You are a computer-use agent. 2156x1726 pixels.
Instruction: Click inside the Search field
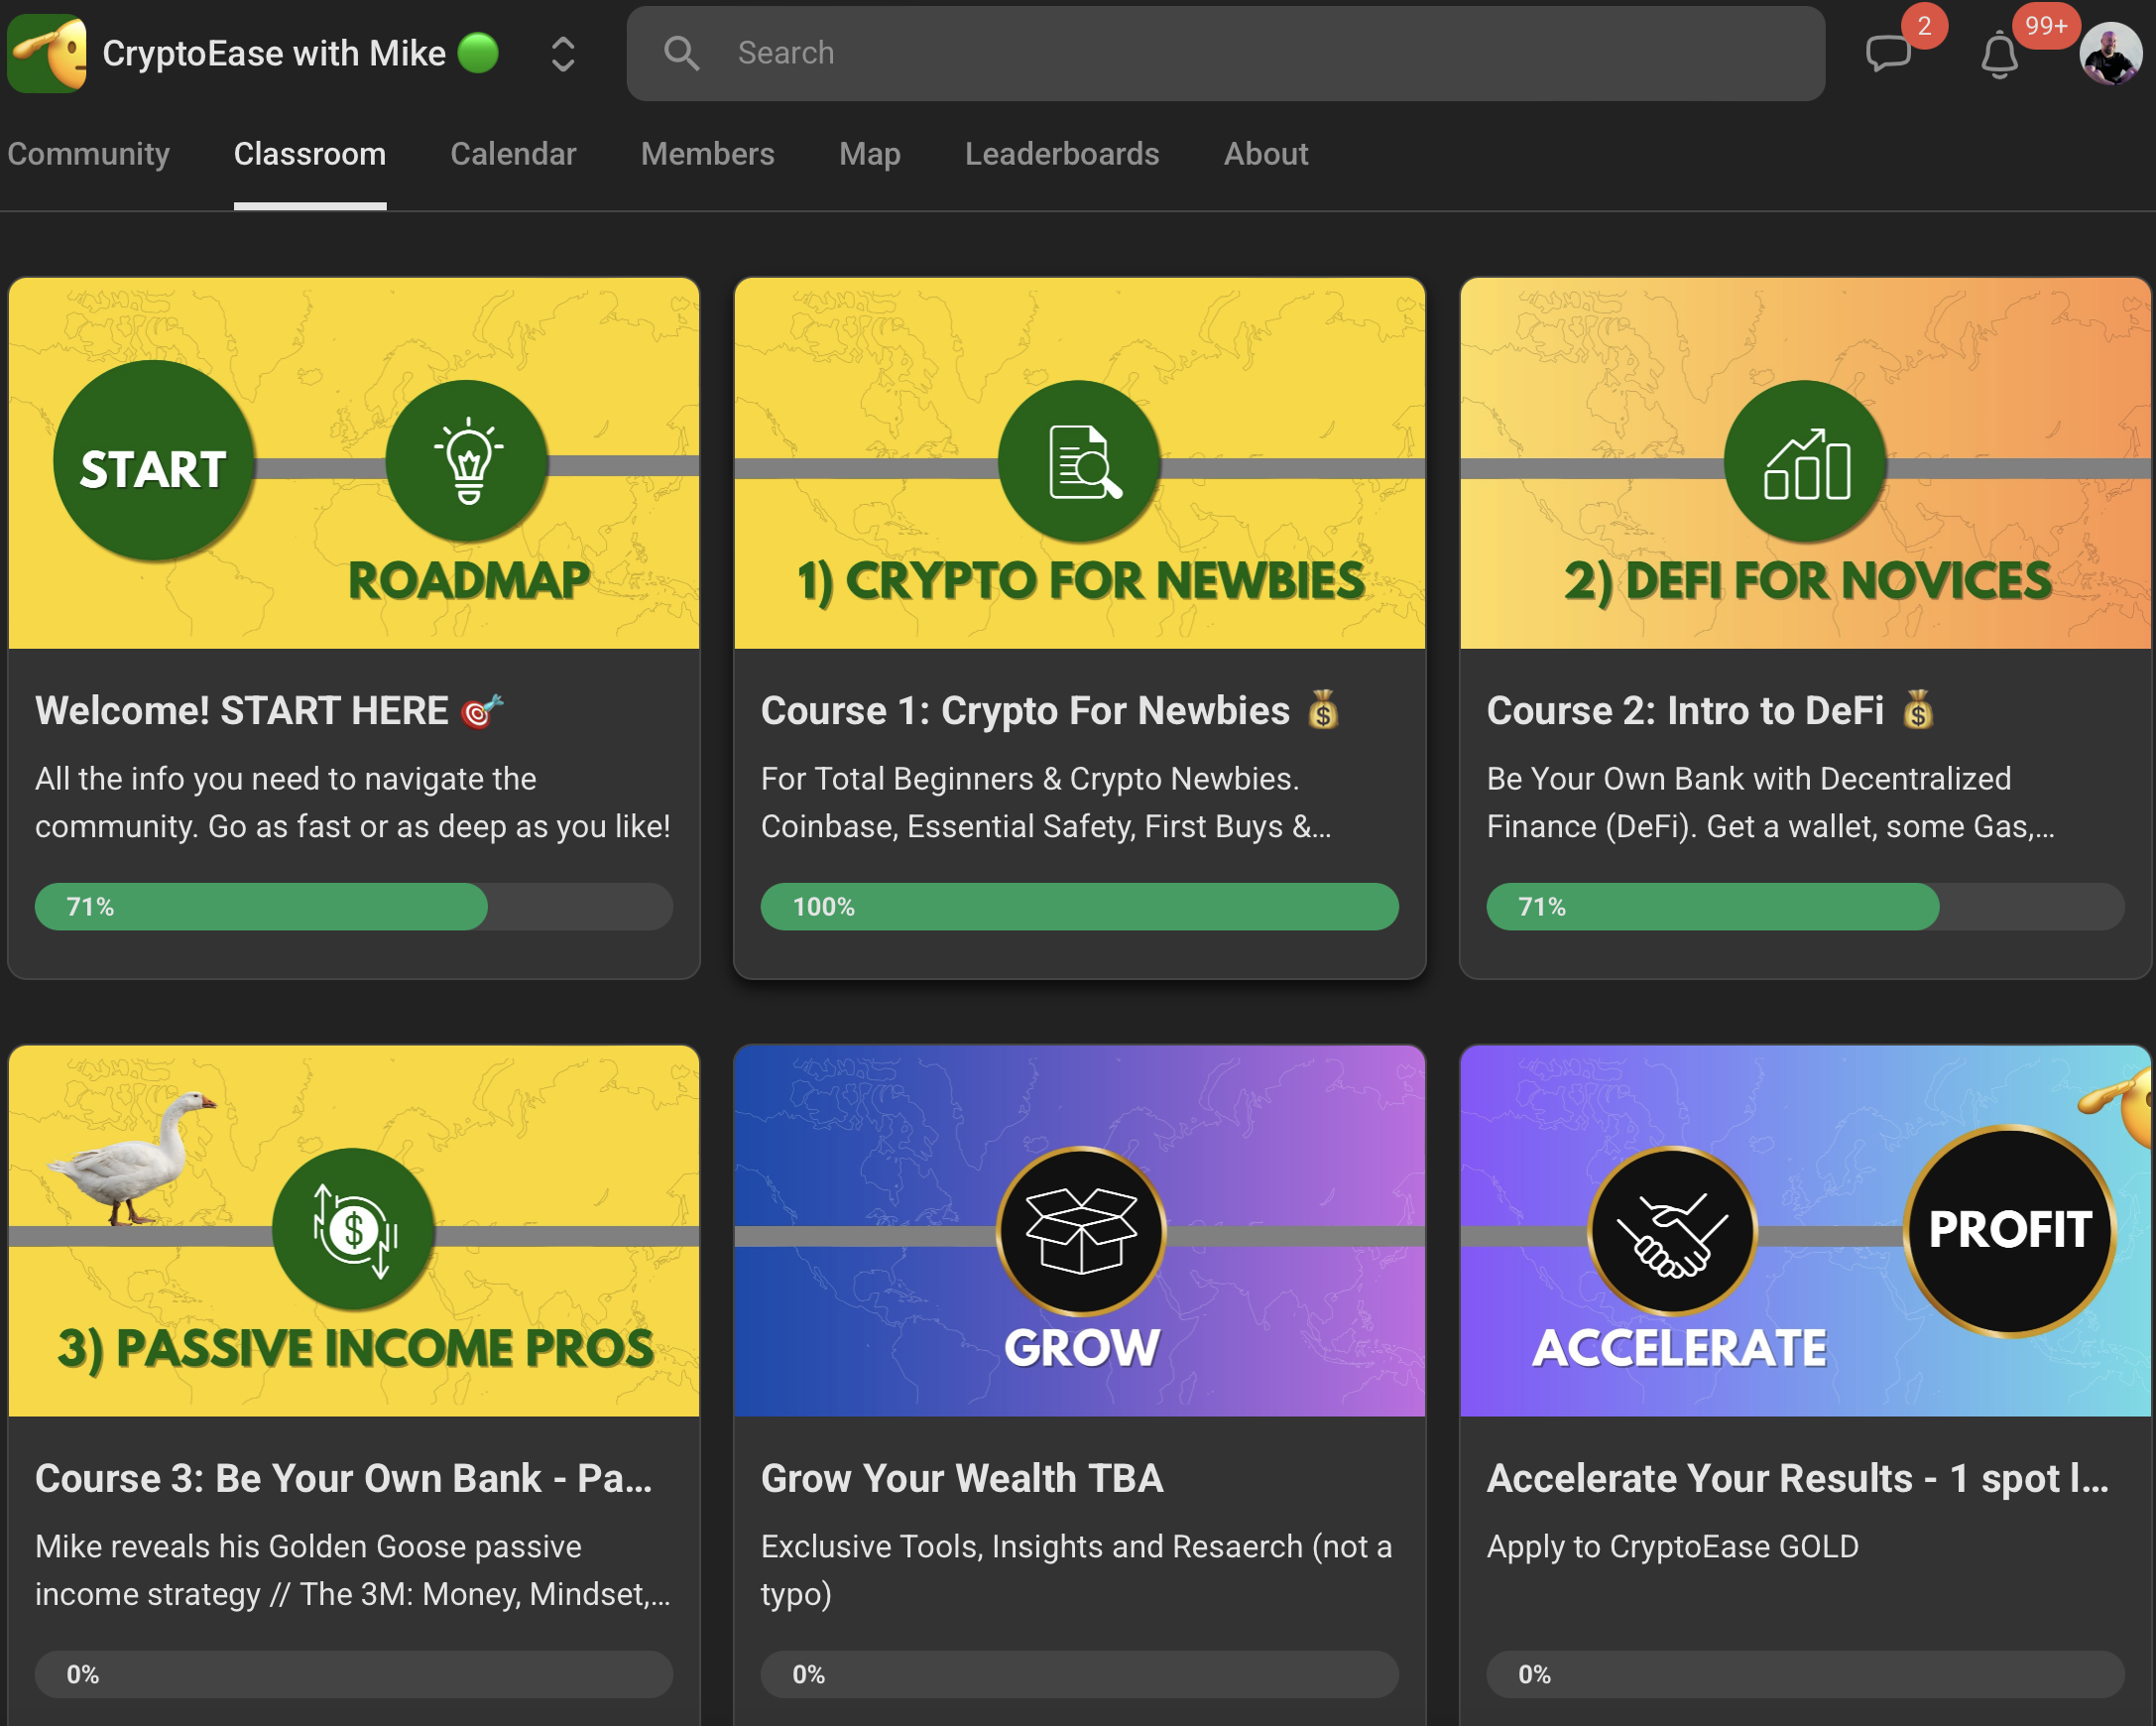(x=1250, y=53)
